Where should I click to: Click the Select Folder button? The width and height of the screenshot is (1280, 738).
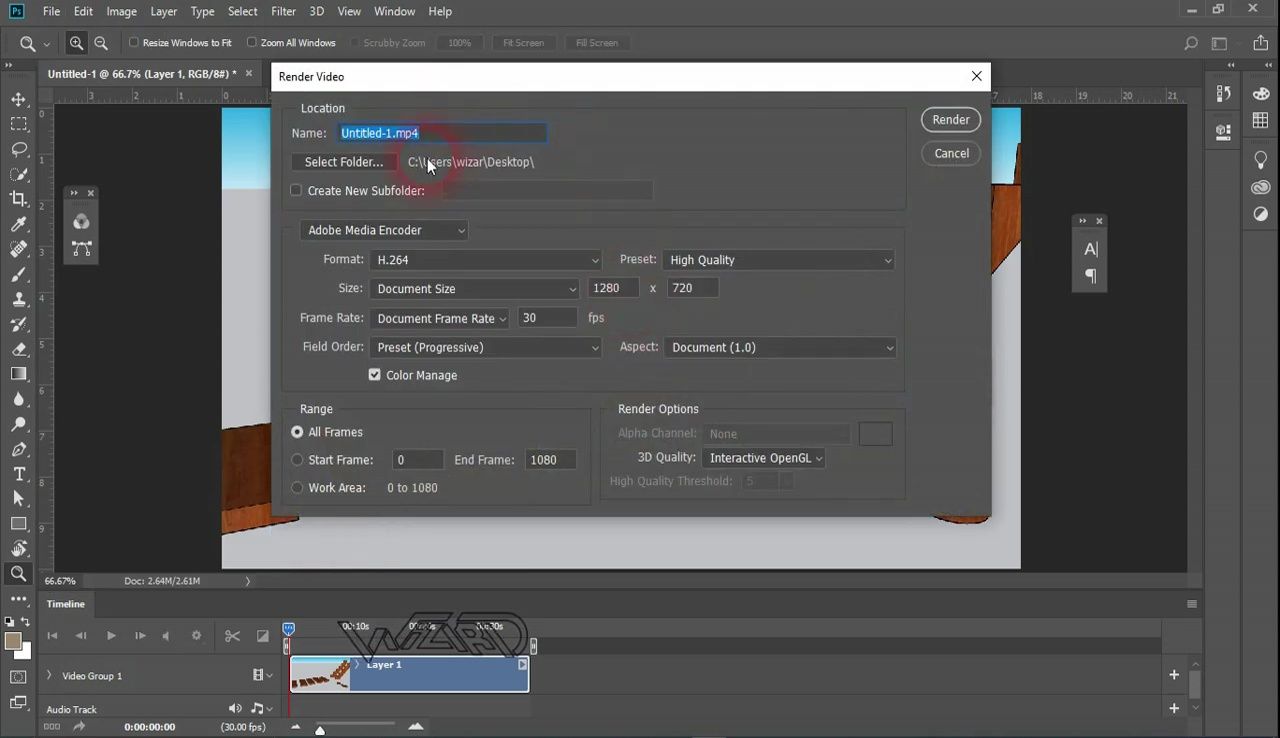343,162
